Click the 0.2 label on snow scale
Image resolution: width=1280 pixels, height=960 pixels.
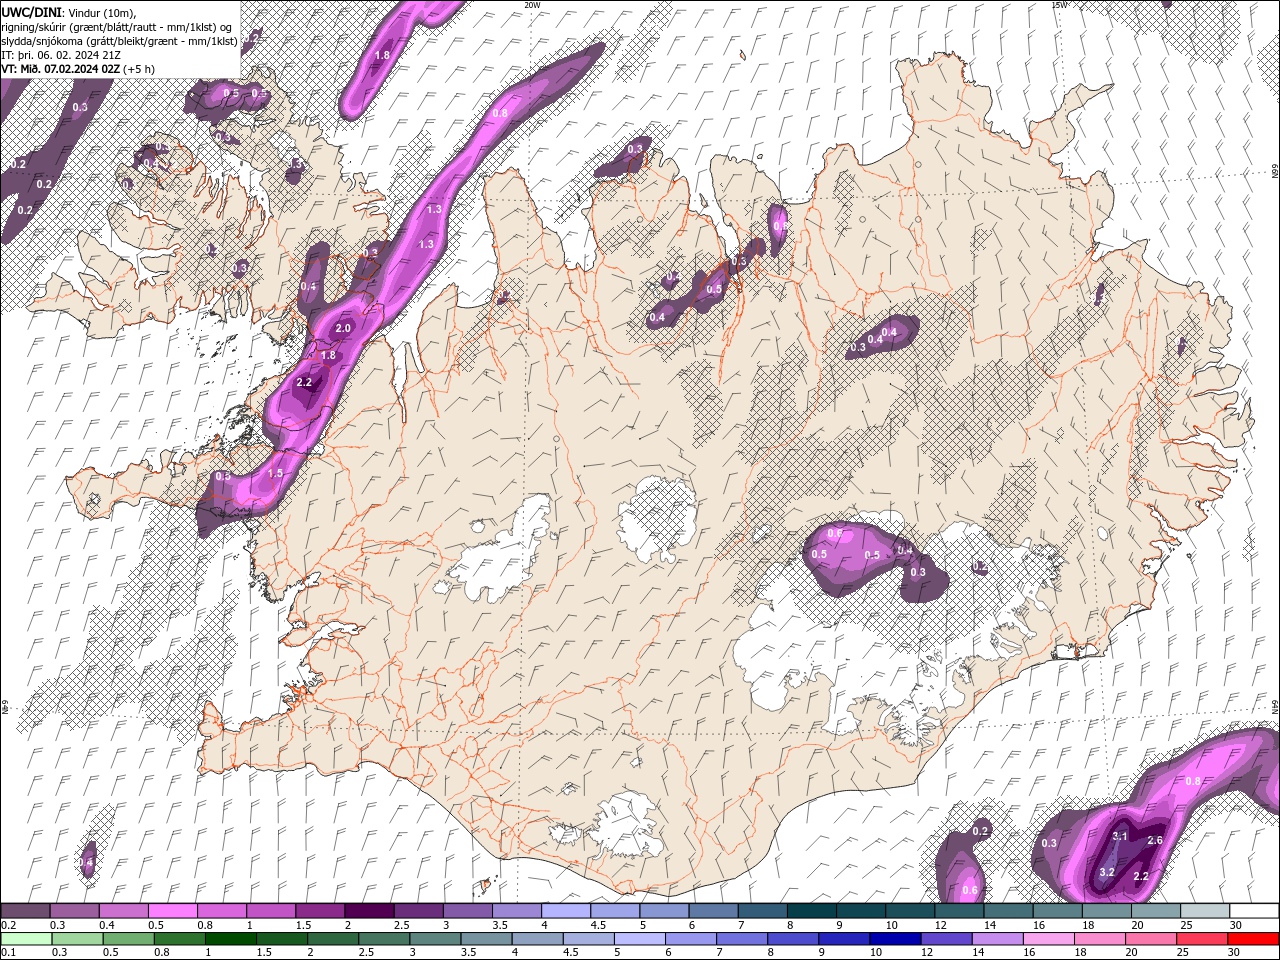pos(7,925)
